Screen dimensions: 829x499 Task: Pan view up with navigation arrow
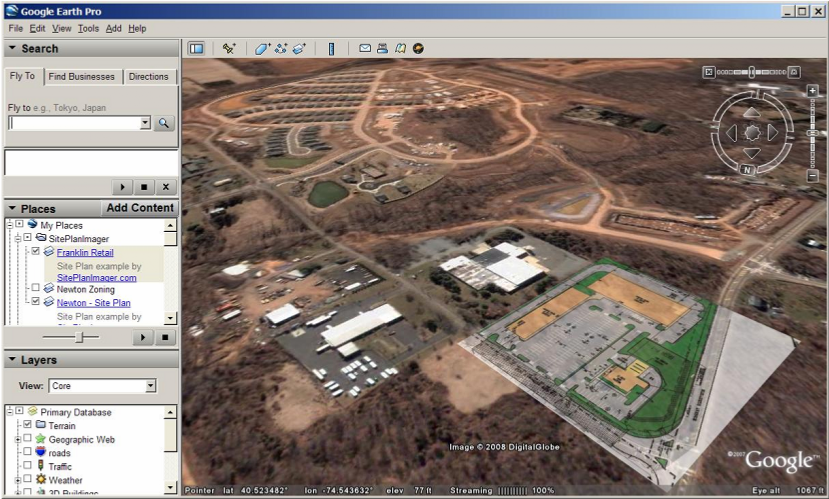(751, 112)
